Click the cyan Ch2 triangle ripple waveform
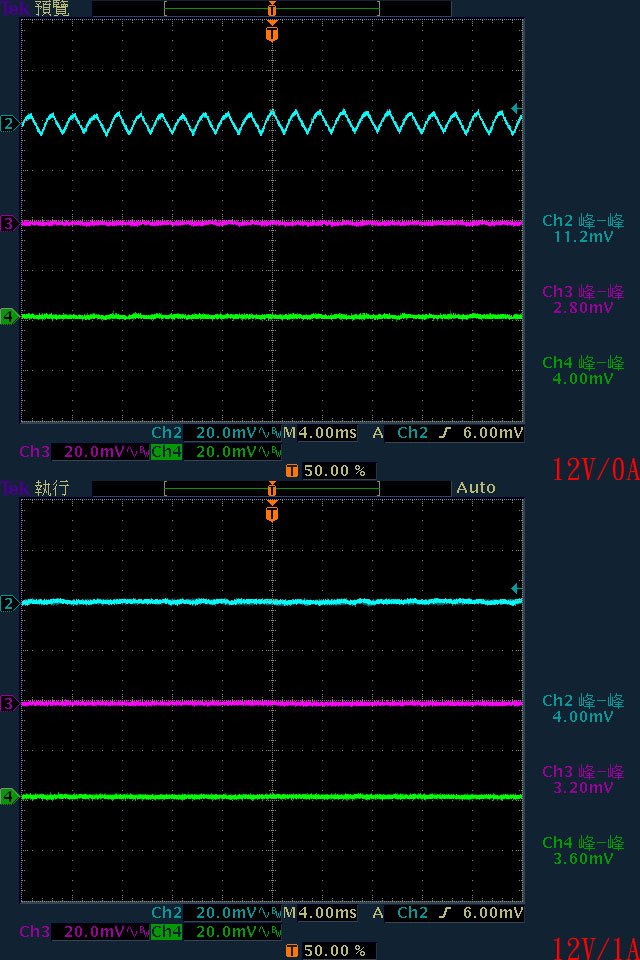Screen dimensions: 640x960 click(272, 122)
